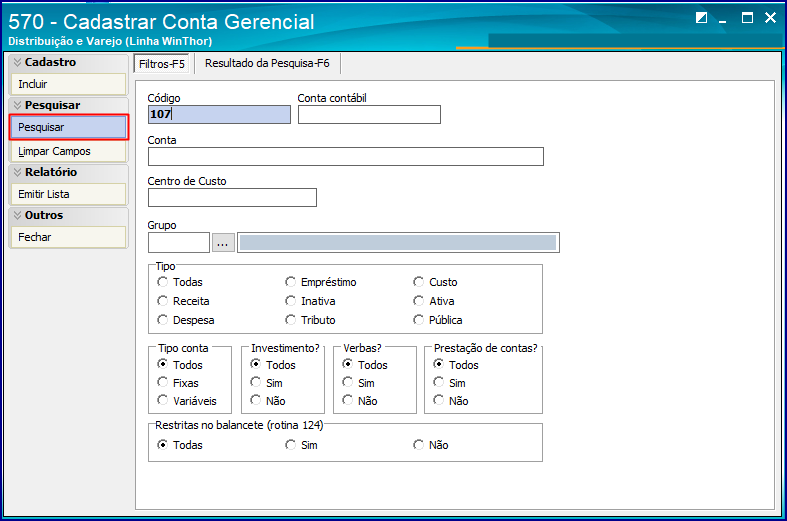
Task: Click into the Conta text field
Action: click(x=346, y=157)
